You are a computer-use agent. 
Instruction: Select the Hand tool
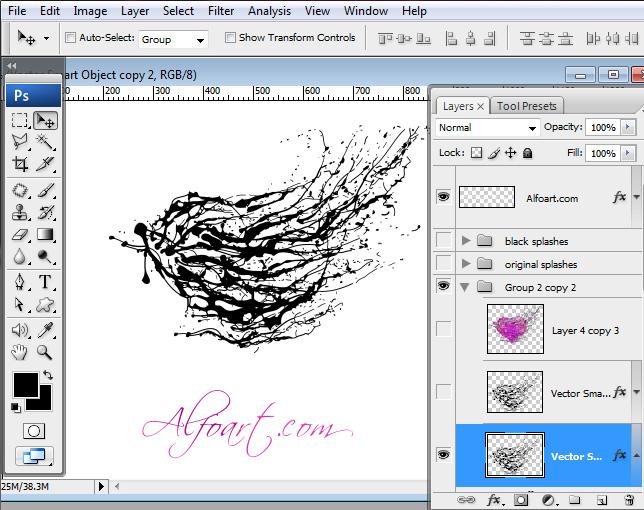pos(20,352)
